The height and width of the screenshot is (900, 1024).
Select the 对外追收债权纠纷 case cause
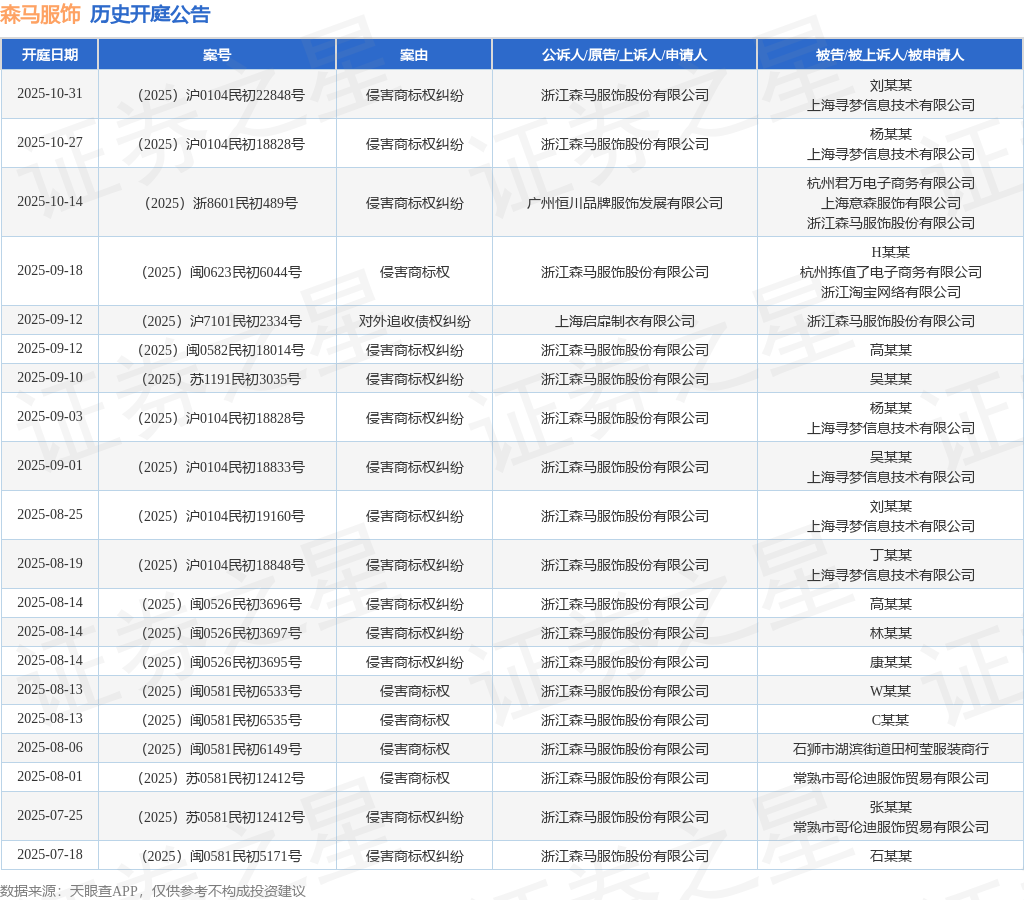pos(414,321)
